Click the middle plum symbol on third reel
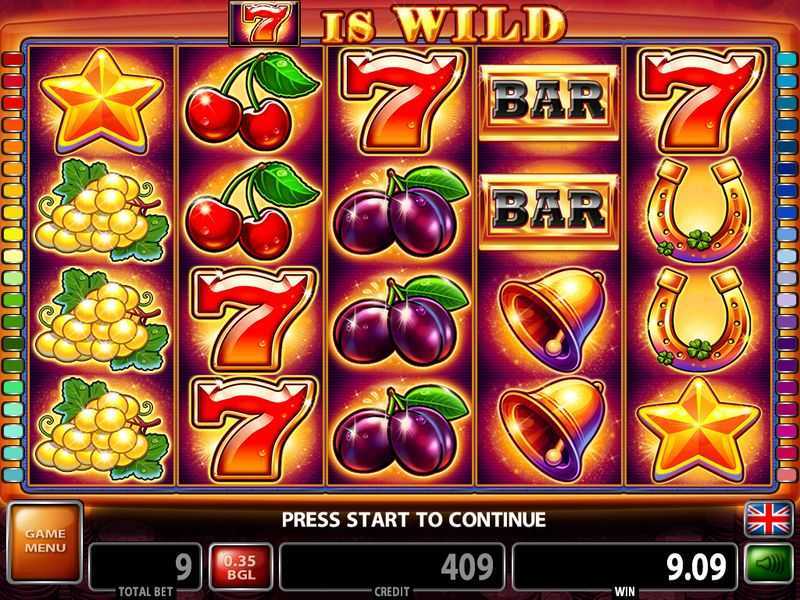The image size is (800, 600). (399, 320)
